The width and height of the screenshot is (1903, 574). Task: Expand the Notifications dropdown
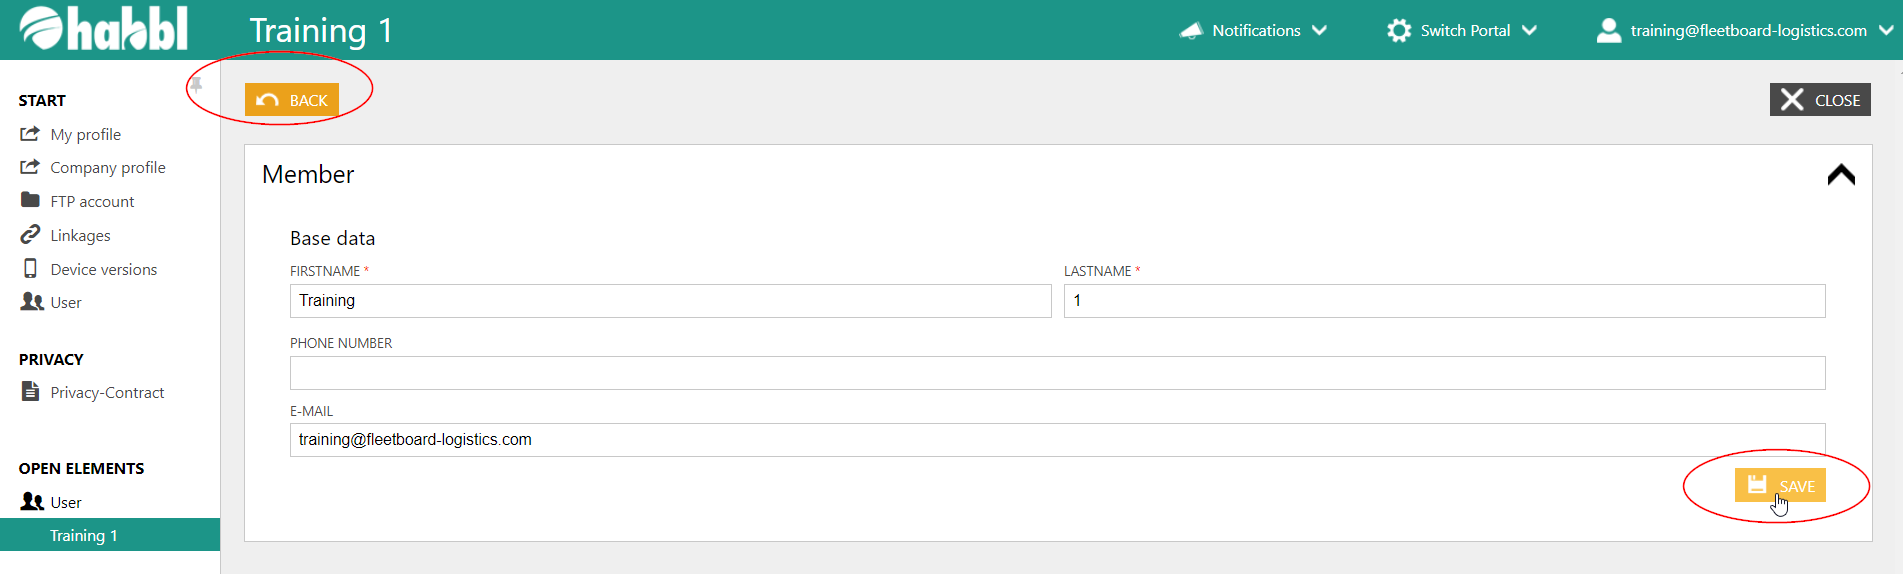click(x=1254, y=30)
